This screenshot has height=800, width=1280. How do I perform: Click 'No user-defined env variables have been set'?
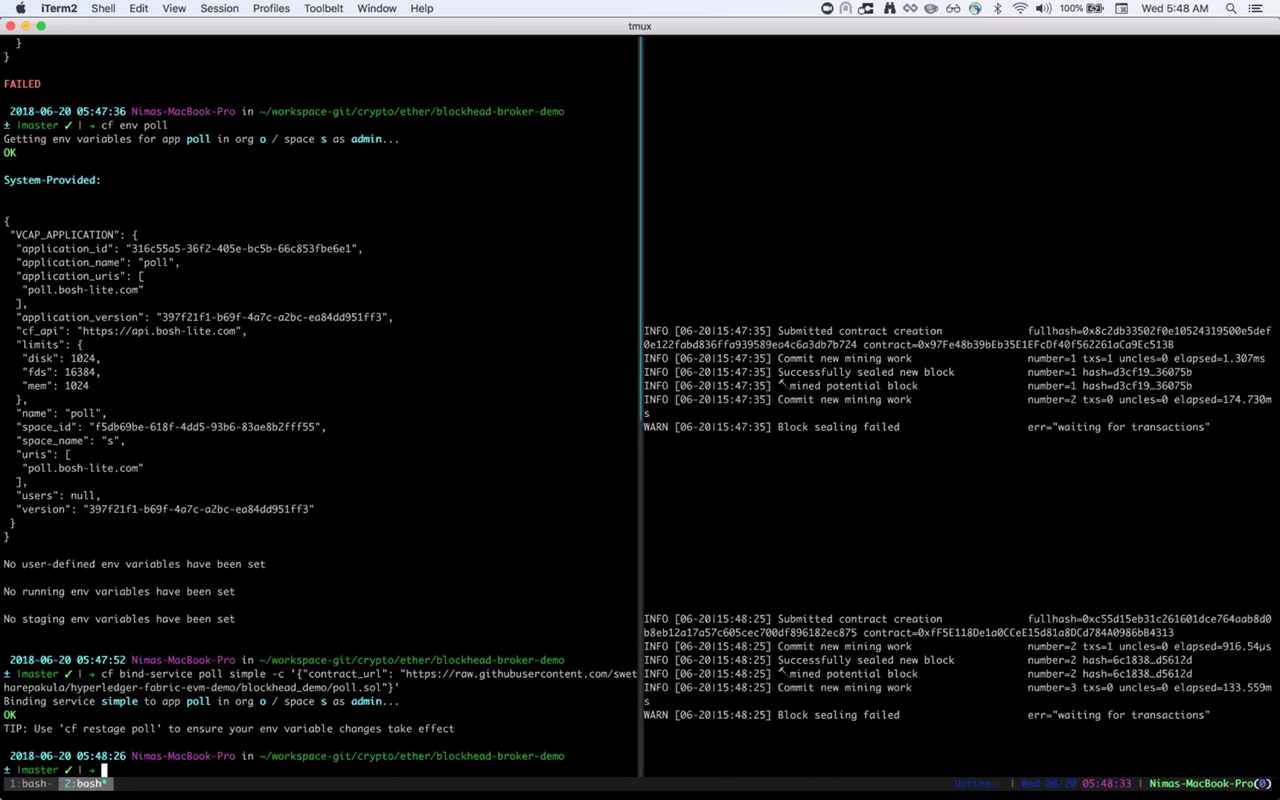pyautogui.click(x=135, y=564)
